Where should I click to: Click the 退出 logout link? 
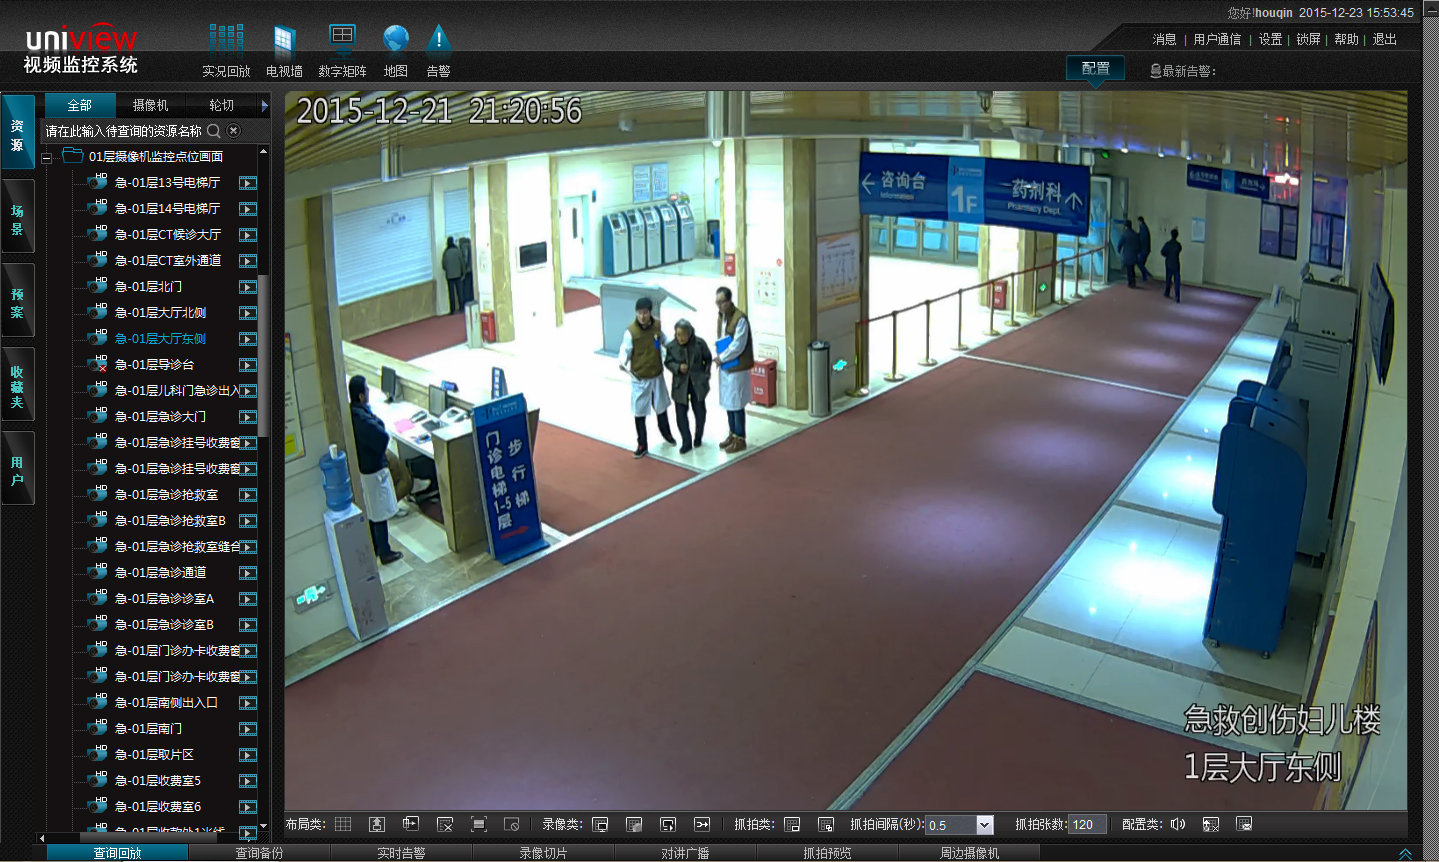(1384, 39)
